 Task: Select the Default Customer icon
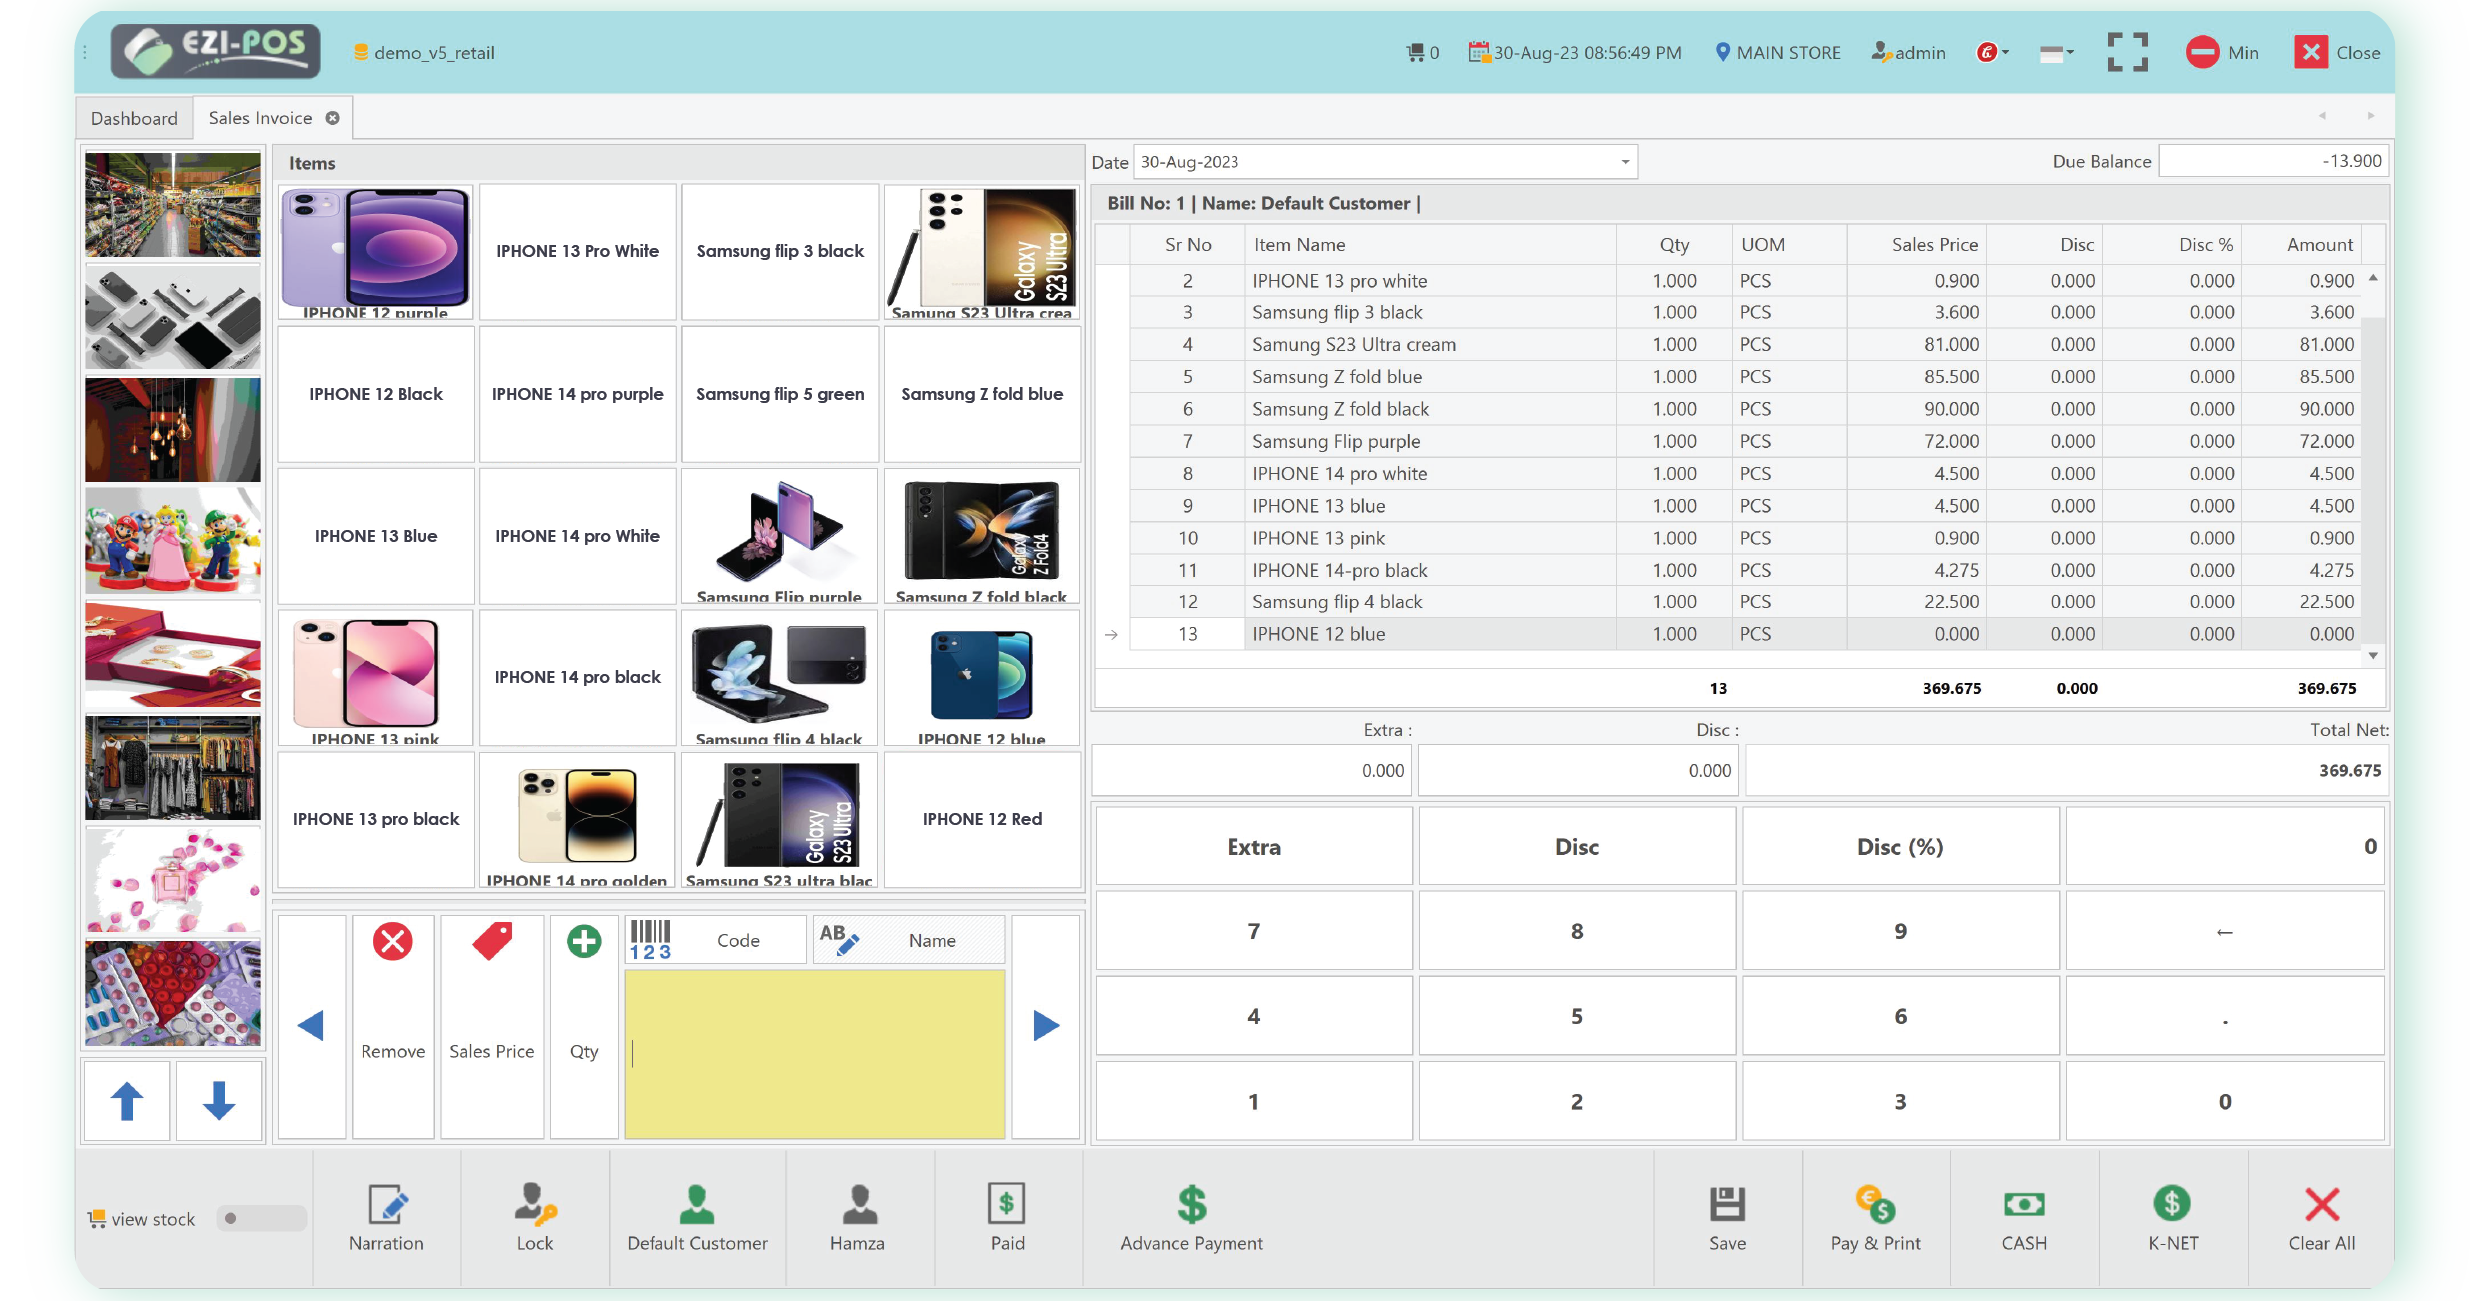(x=697, y=1205)
